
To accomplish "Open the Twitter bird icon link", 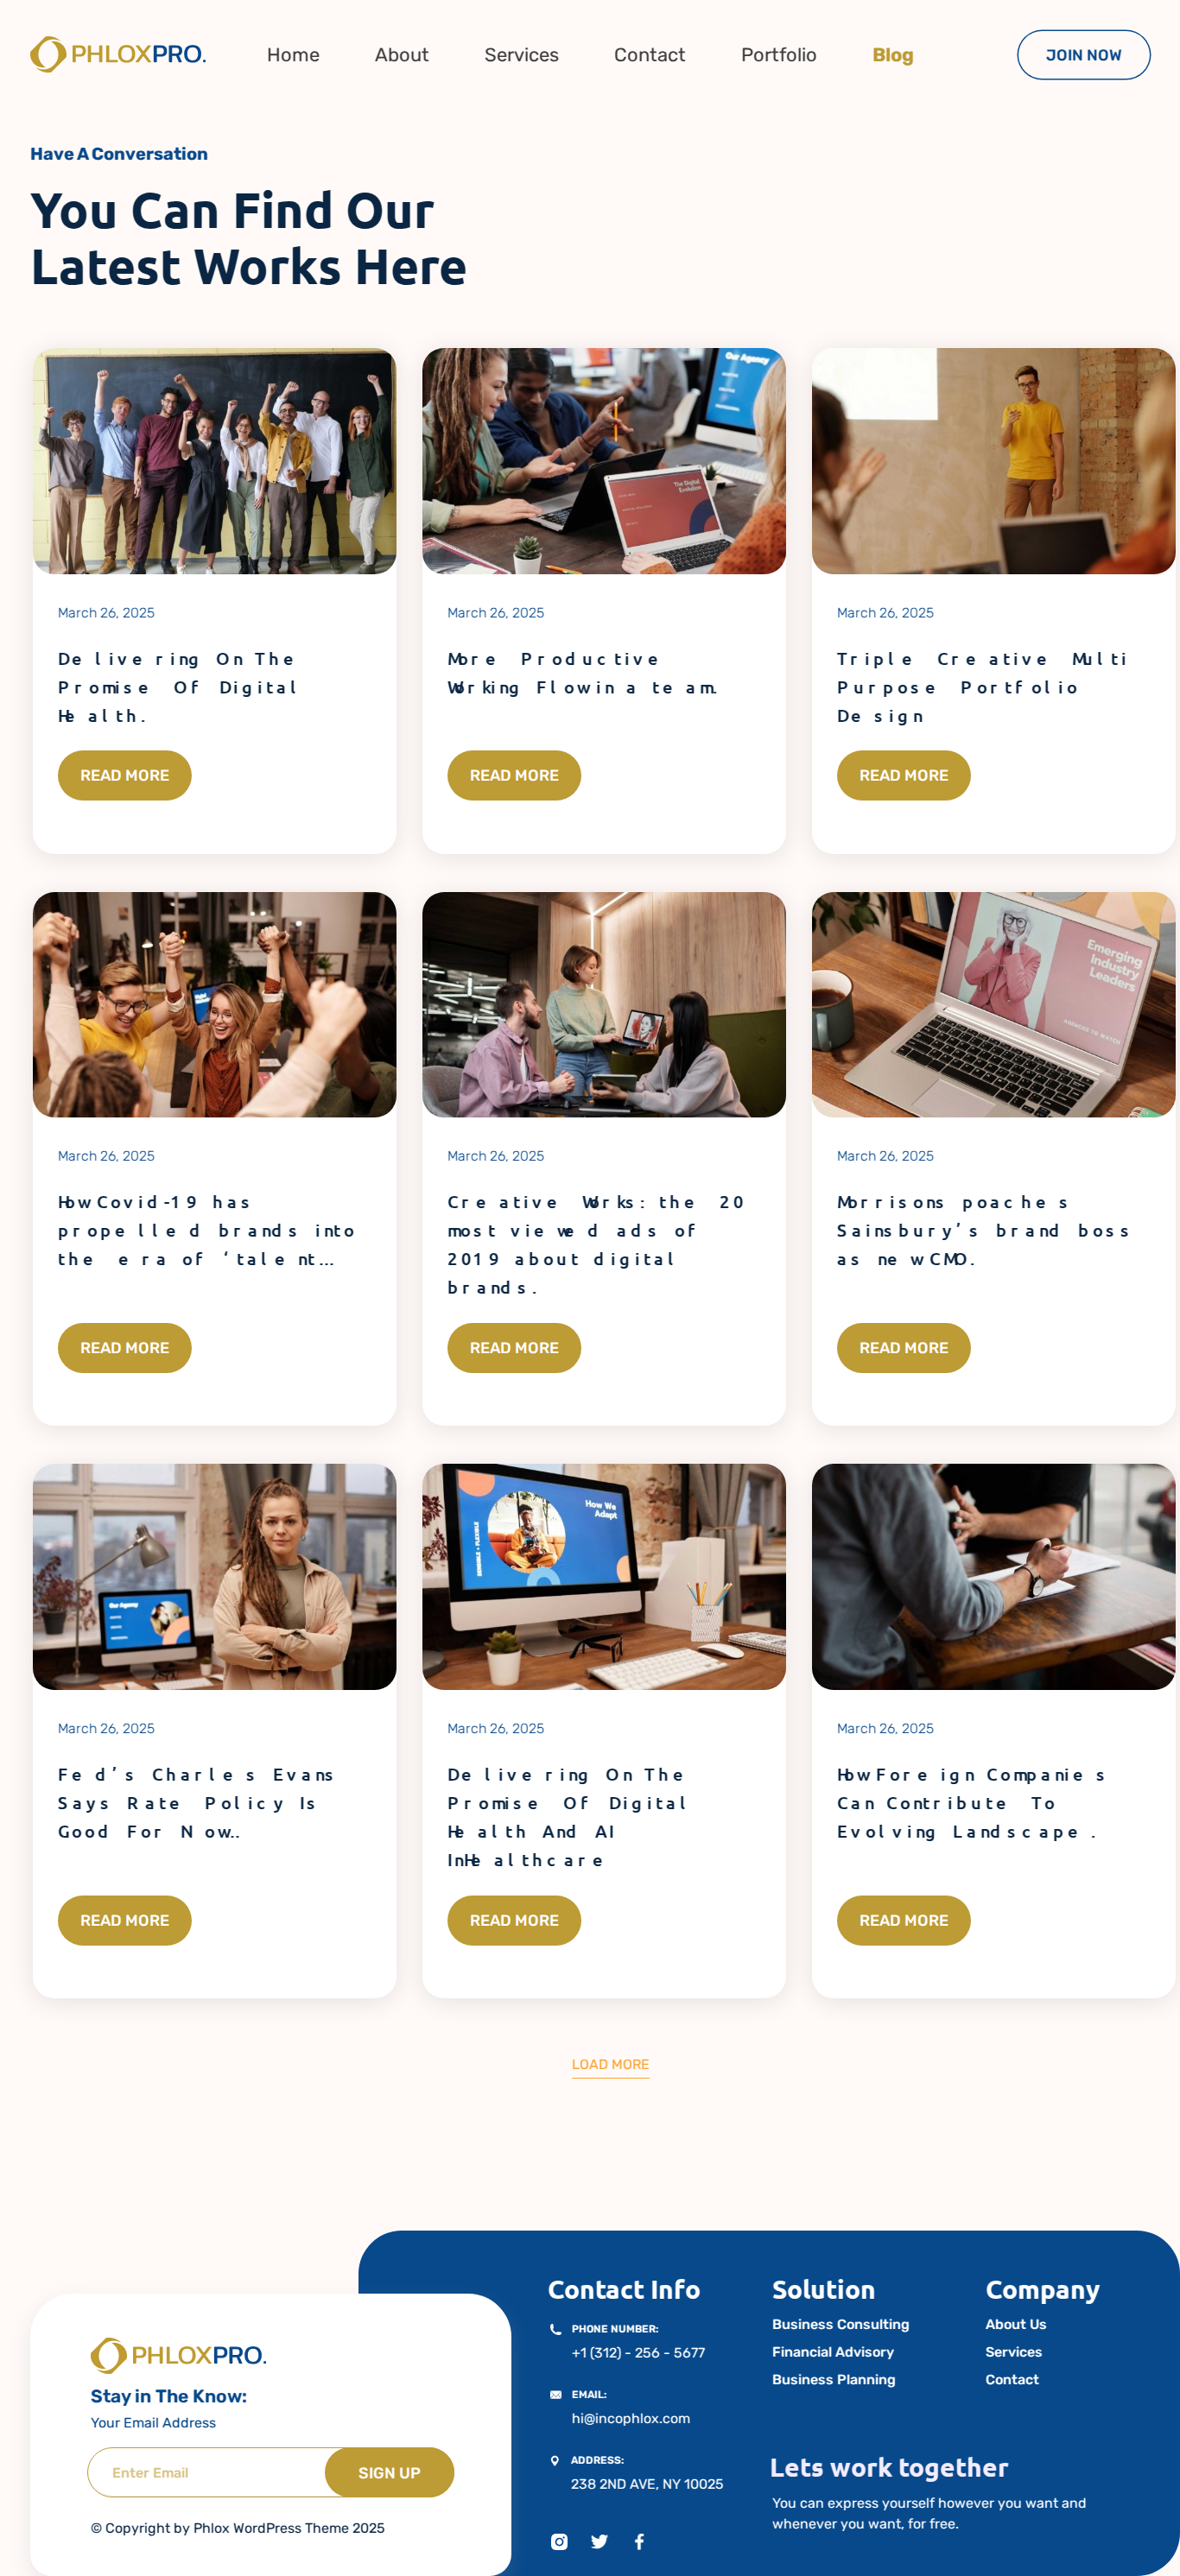I will [x=599, y=2541].
